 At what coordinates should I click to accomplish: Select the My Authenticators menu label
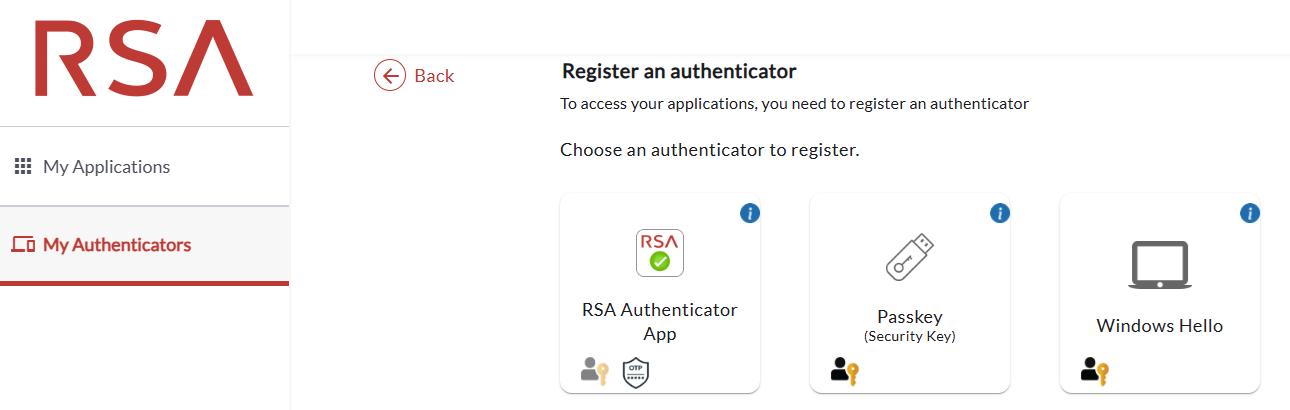[117, 245]
